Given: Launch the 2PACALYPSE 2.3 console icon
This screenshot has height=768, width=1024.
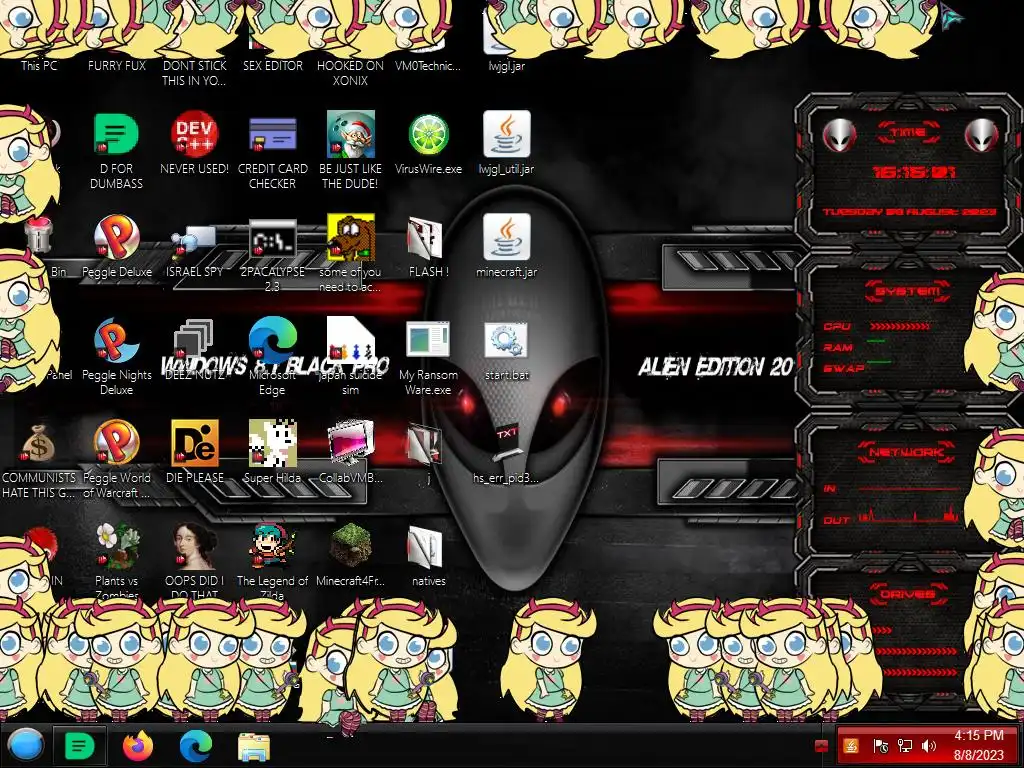Looking at the screenshot, I should point(272,239).
